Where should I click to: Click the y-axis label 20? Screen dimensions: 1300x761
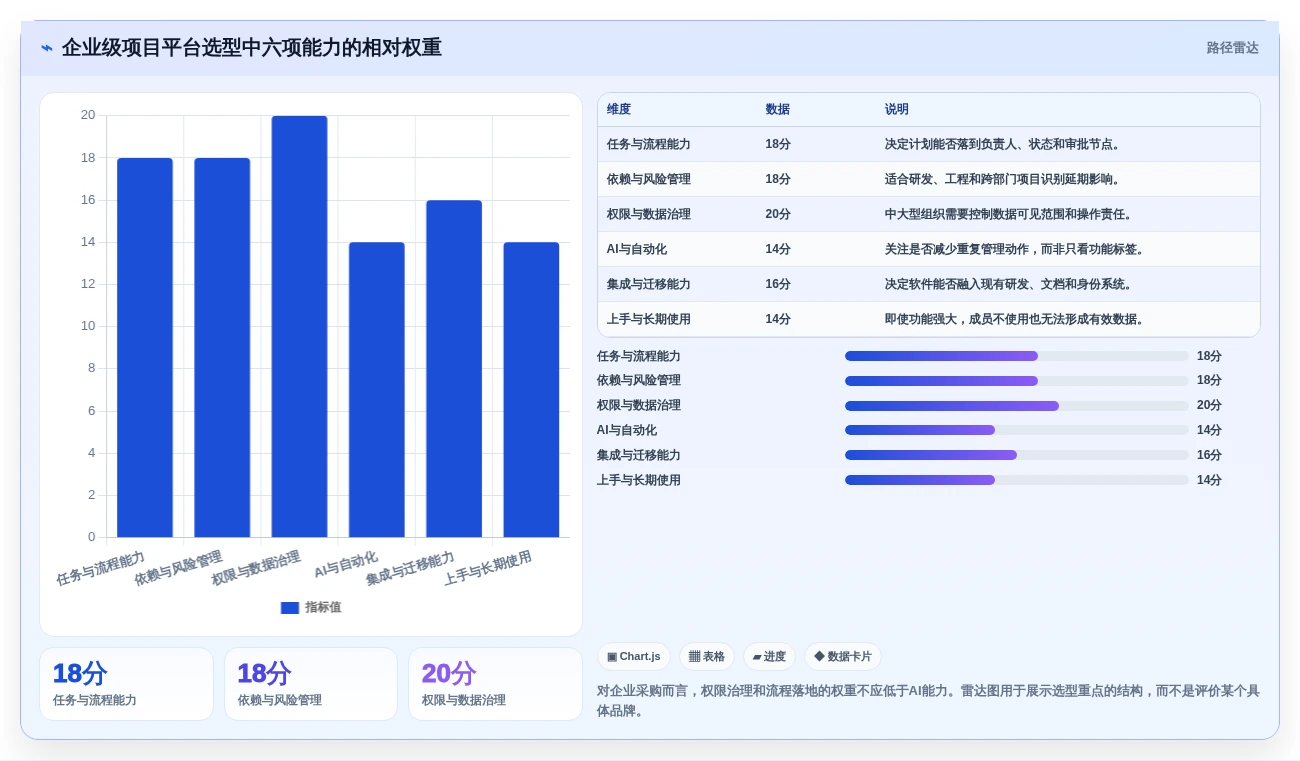[88, 115]
